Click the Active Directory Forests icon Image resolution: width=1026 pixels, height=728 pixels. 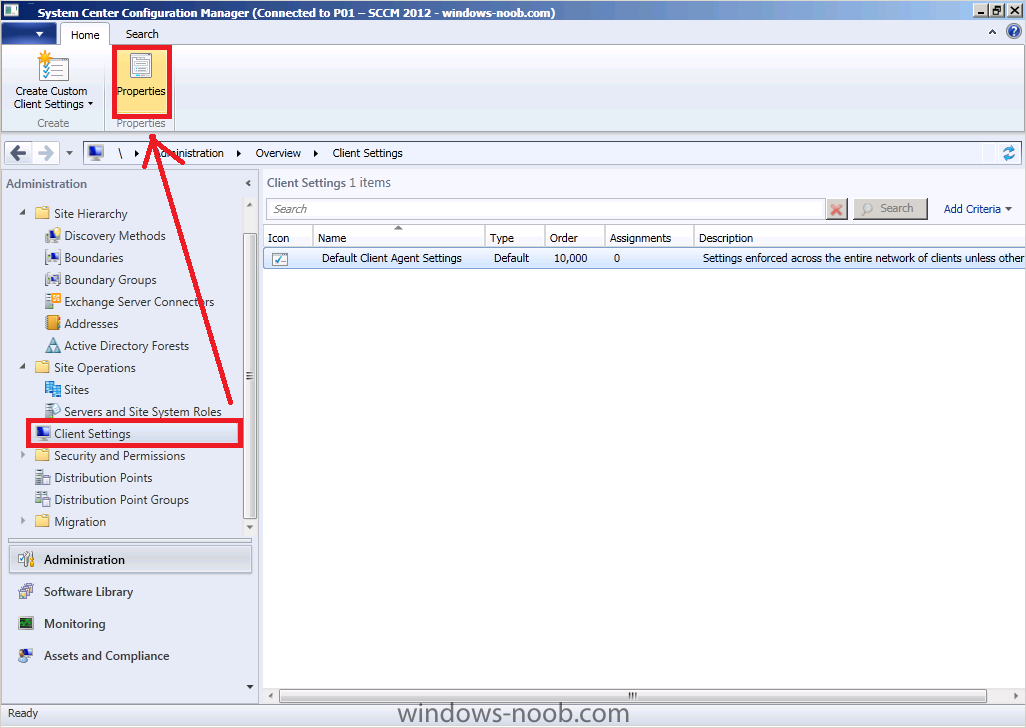tap(52, 345)
